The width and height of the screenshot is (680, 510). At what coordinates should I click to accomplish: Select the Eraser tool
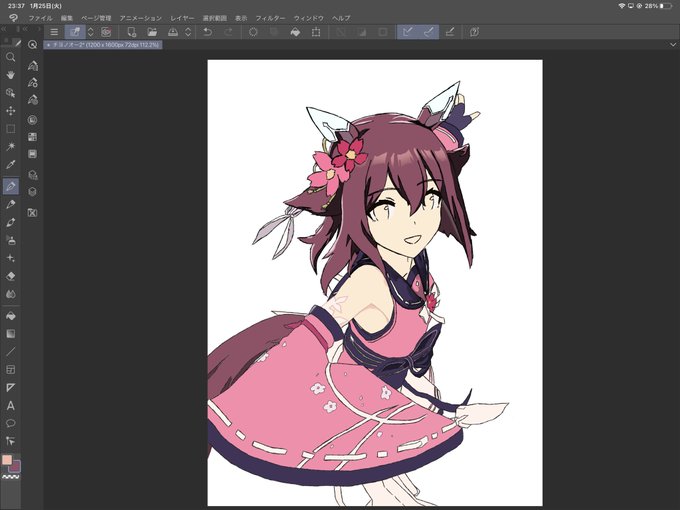(x=11, y=276)
